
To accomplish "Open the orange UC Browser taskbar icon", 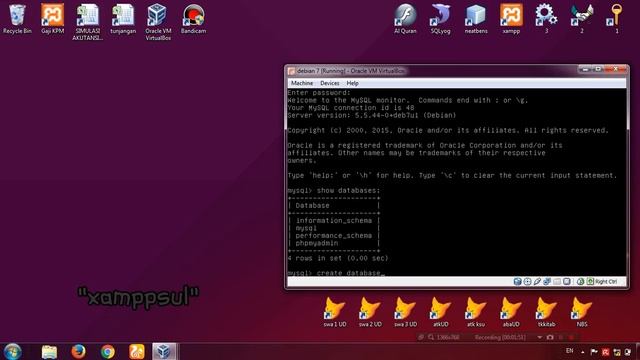I will [137, 351].
